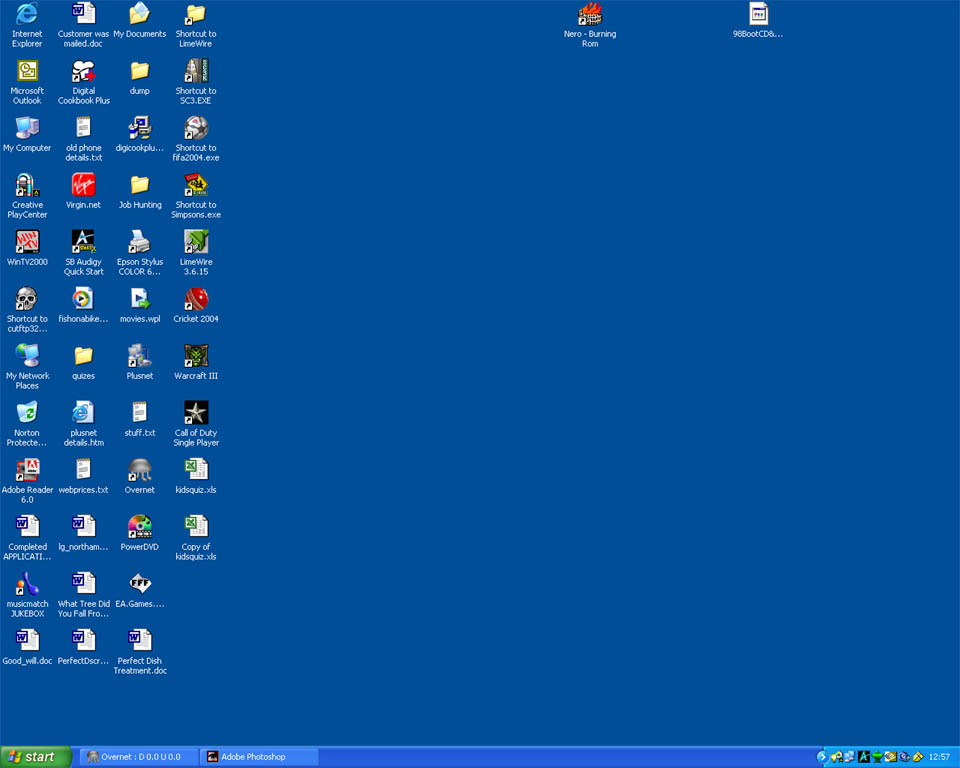Select the WinTV2000 shortcut
This screenshot has height=768, width=960.
coord(27,242)
